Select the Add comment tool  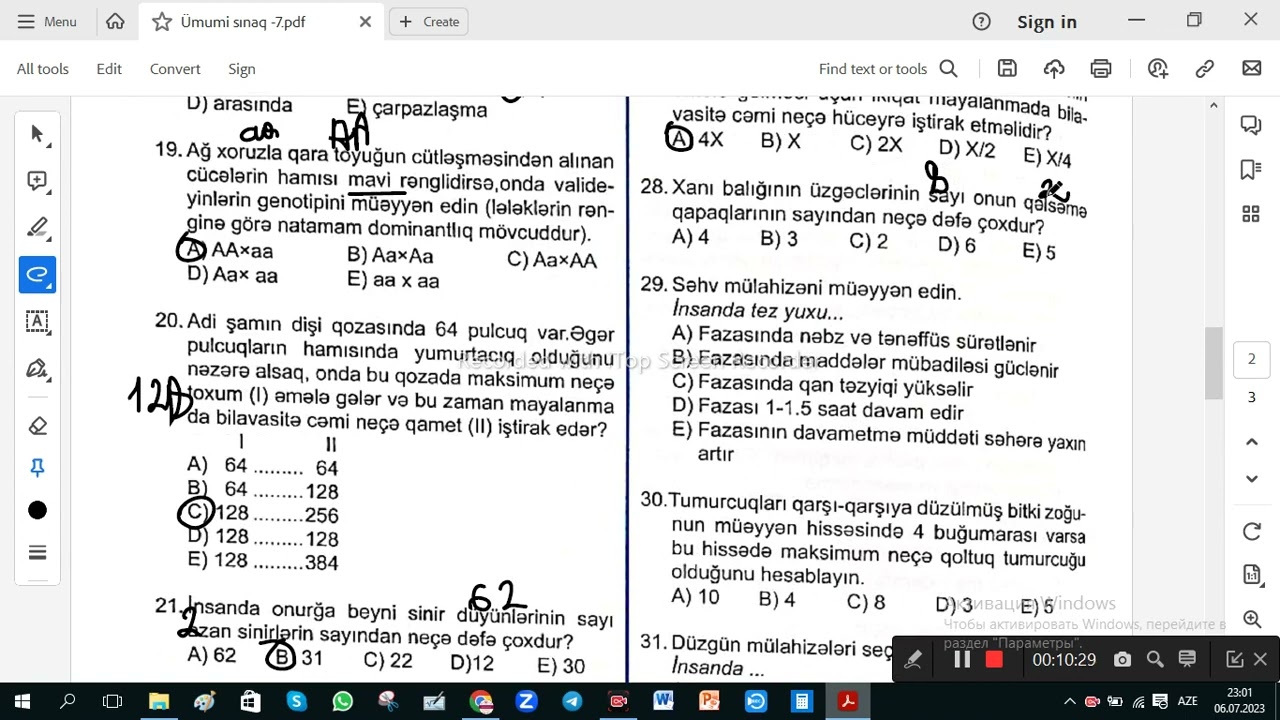[37, 181]
